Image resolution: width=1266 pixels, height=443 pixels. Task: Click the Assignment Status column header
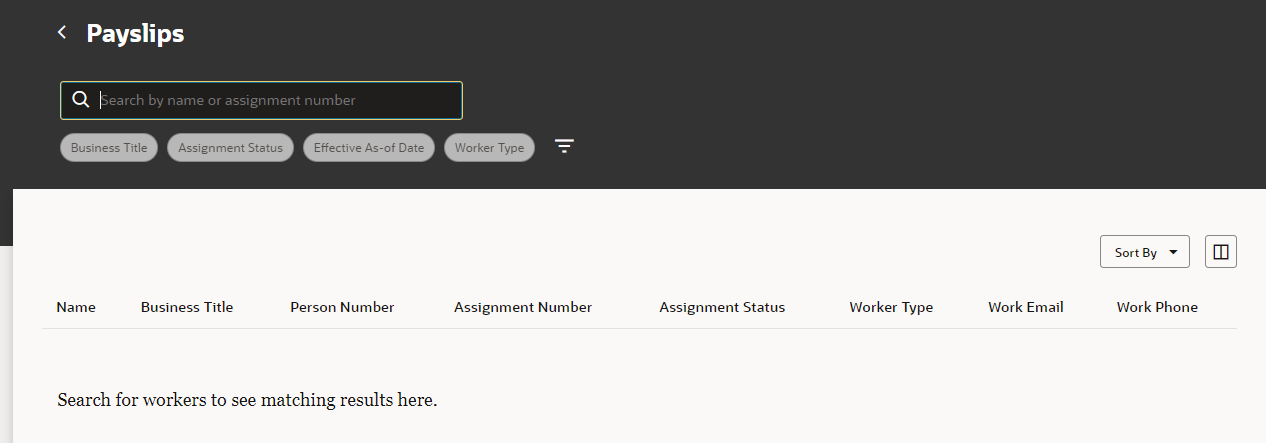(x=722, y=307)
